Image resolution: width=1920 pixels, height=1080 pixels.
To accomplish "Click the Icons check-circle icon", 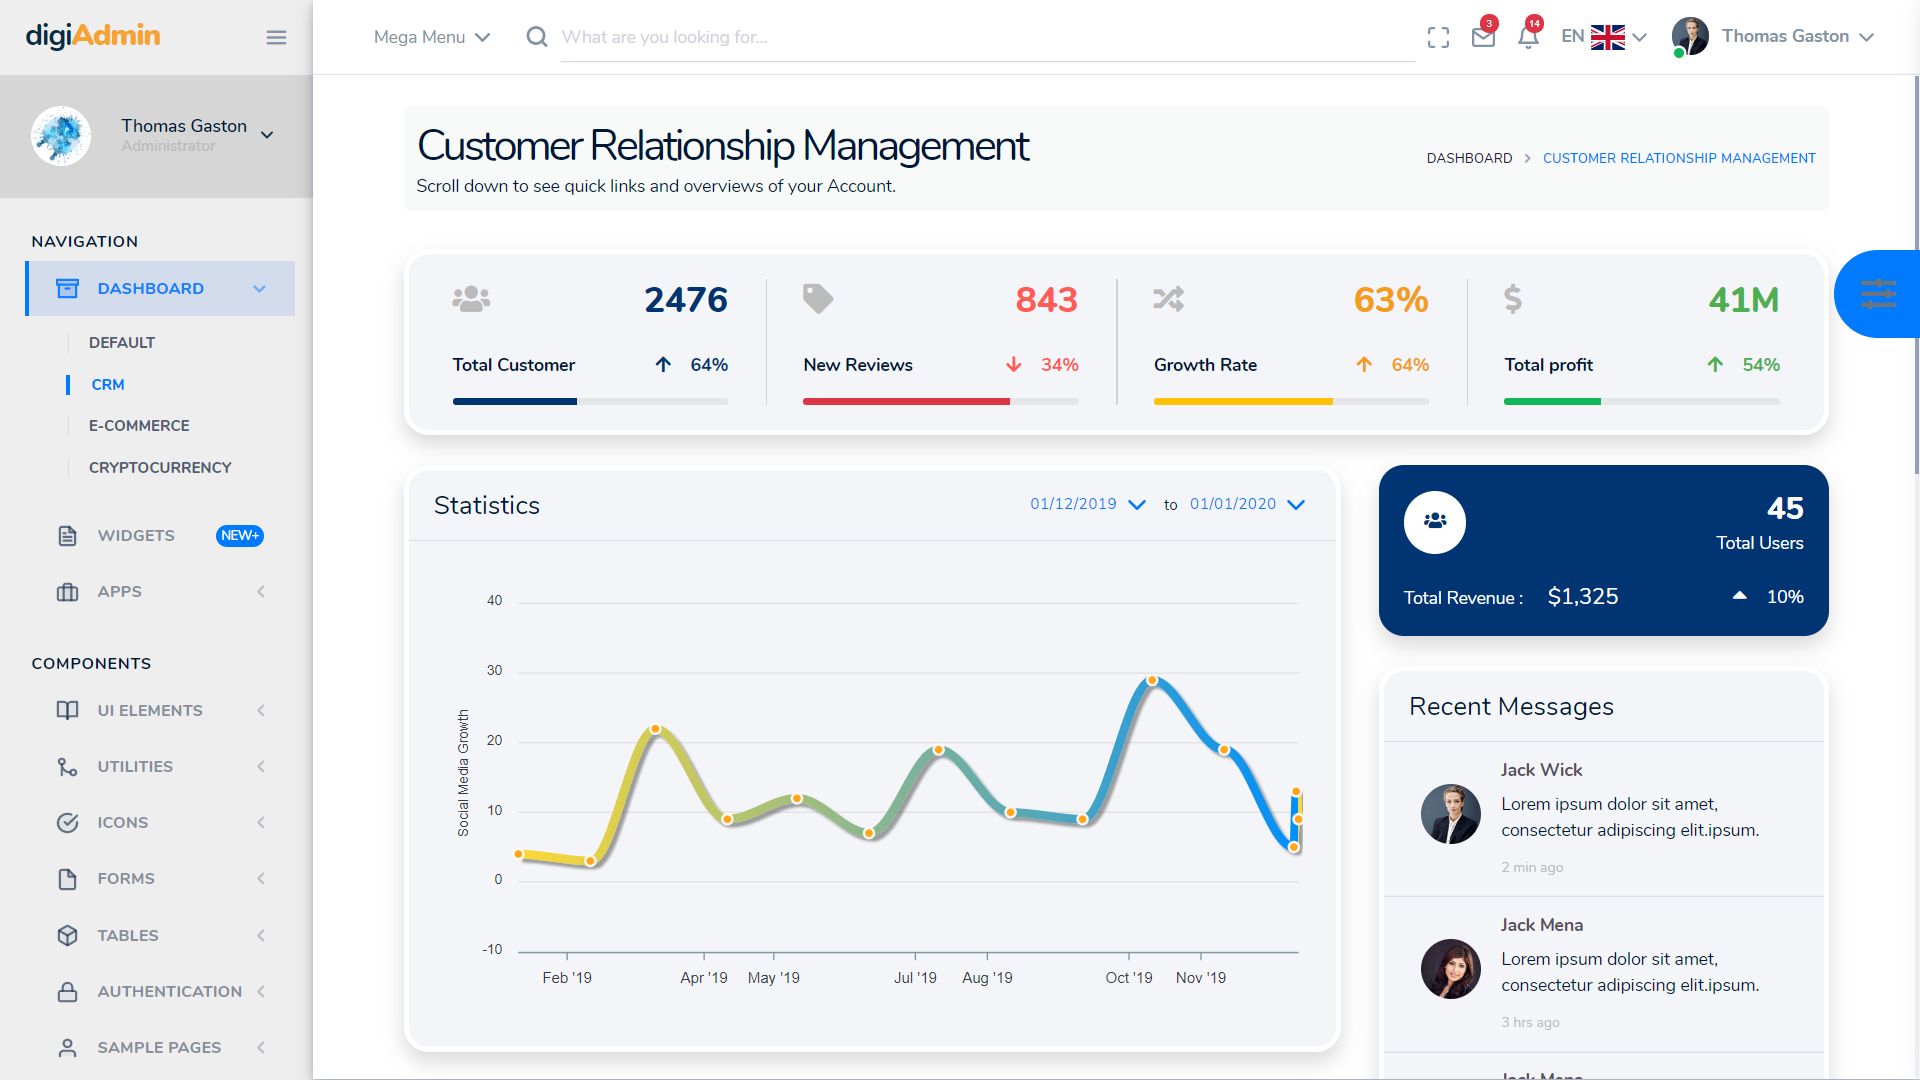I will [x=67, y=823].
